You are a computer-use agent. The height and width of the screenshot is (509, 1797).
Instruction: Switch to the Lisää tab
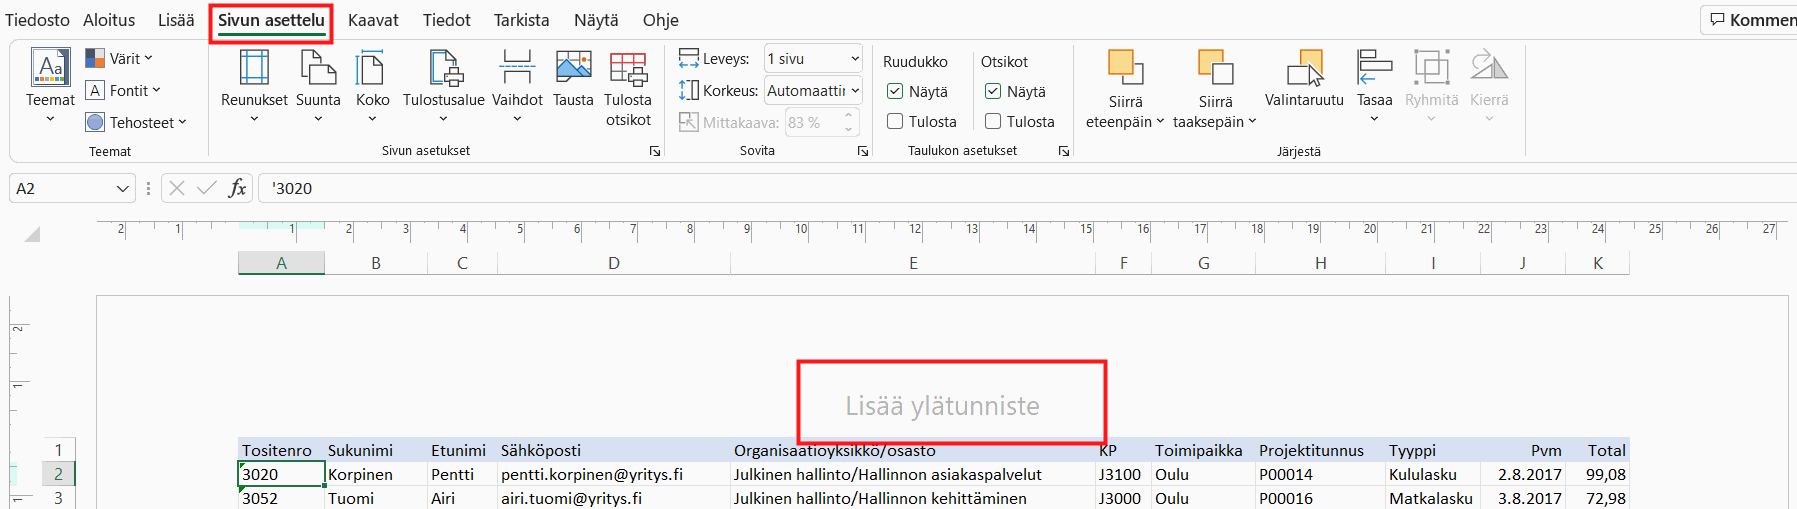click(176, 20)
